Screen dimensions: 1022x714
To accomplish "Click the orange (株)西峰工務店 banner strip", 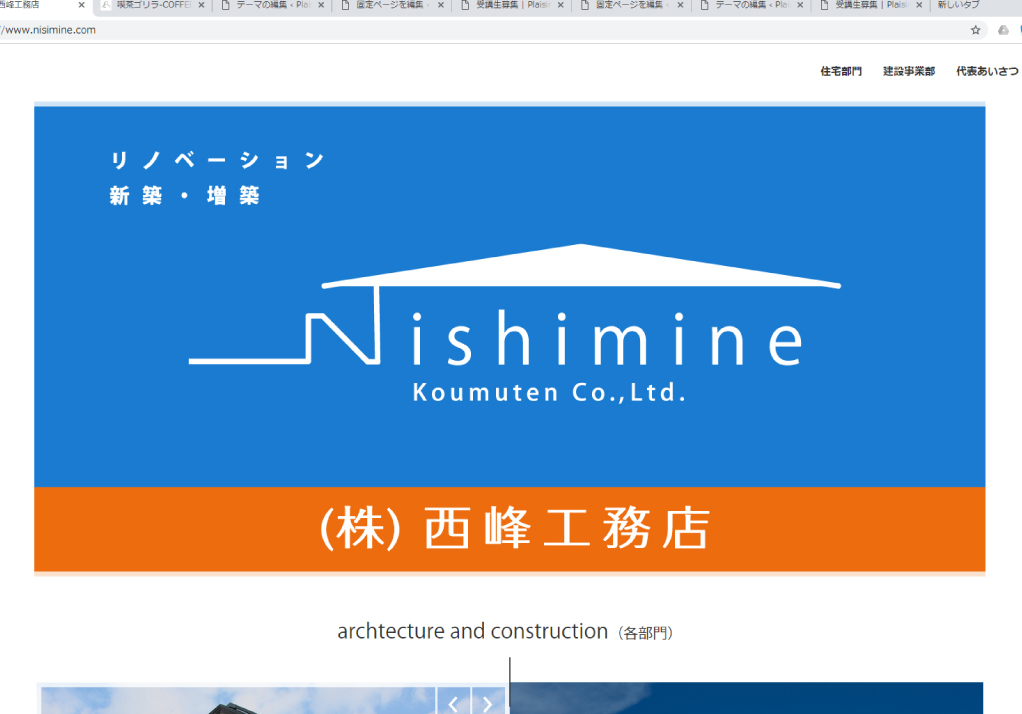I will (x=510, y=529).
